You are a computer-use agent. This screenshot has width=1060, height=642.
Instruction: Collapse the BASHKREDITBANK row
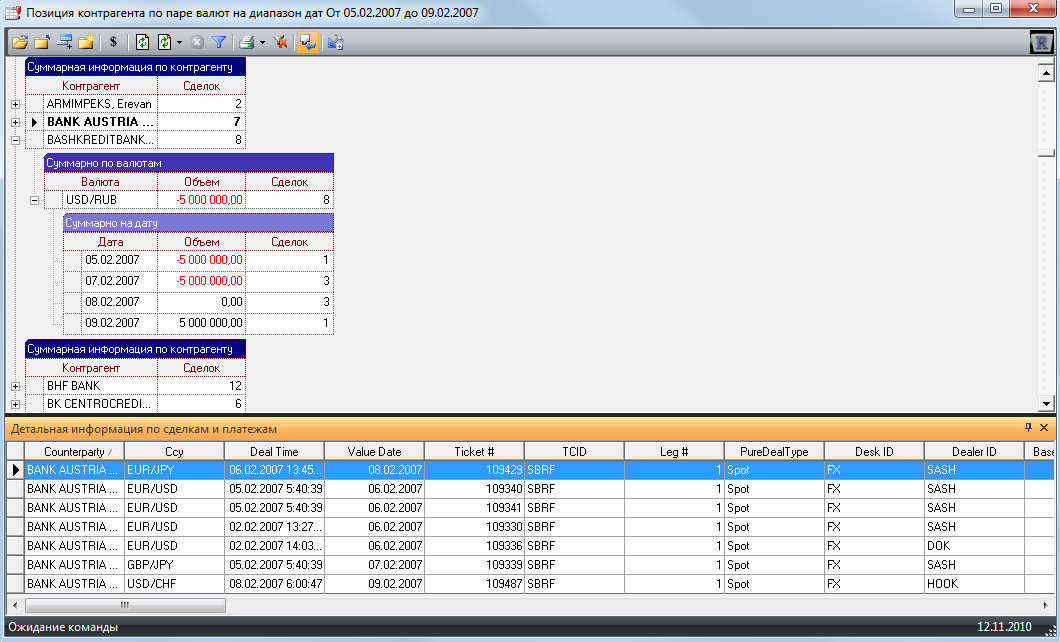pos(16,140)
